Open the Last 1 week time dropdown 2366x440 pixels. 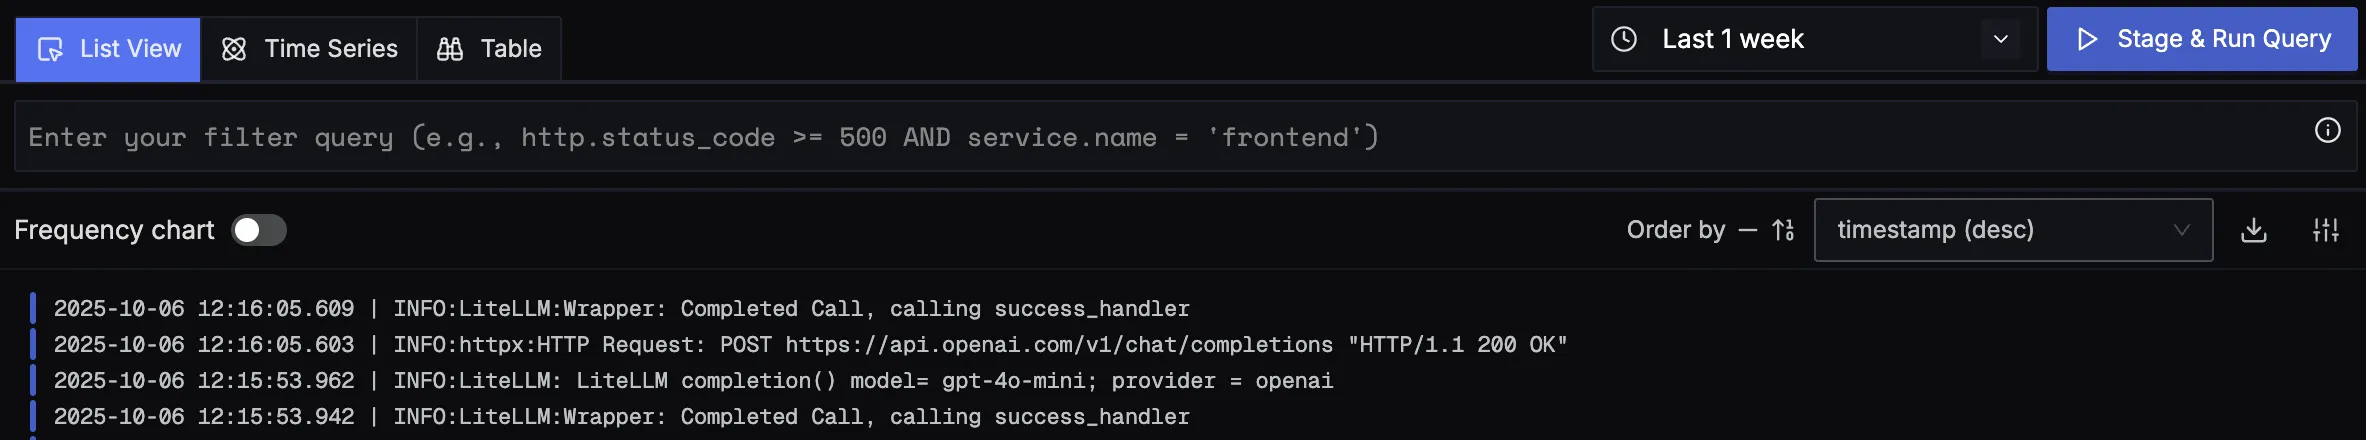(x=1733, y=39)
